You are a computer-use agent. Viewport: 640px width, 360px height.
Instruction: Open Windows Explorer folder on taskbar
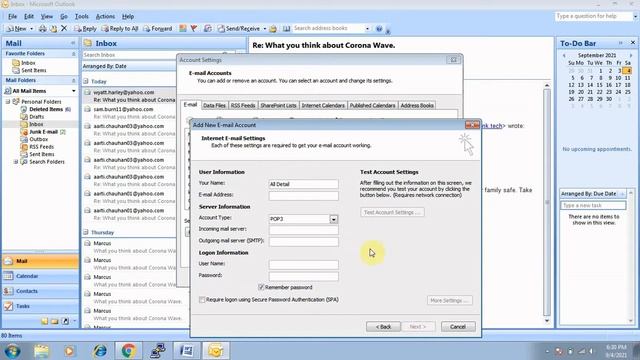click(x=41, y=351)
